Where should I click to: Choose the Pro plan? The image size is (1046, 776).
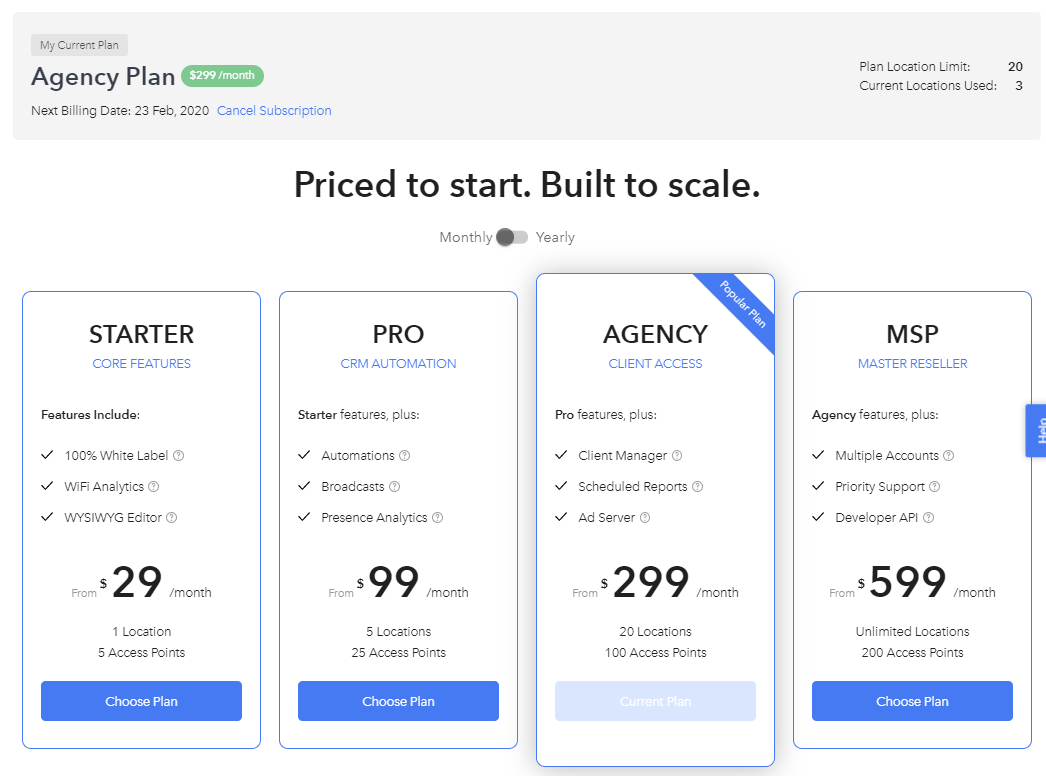[398, 701]
